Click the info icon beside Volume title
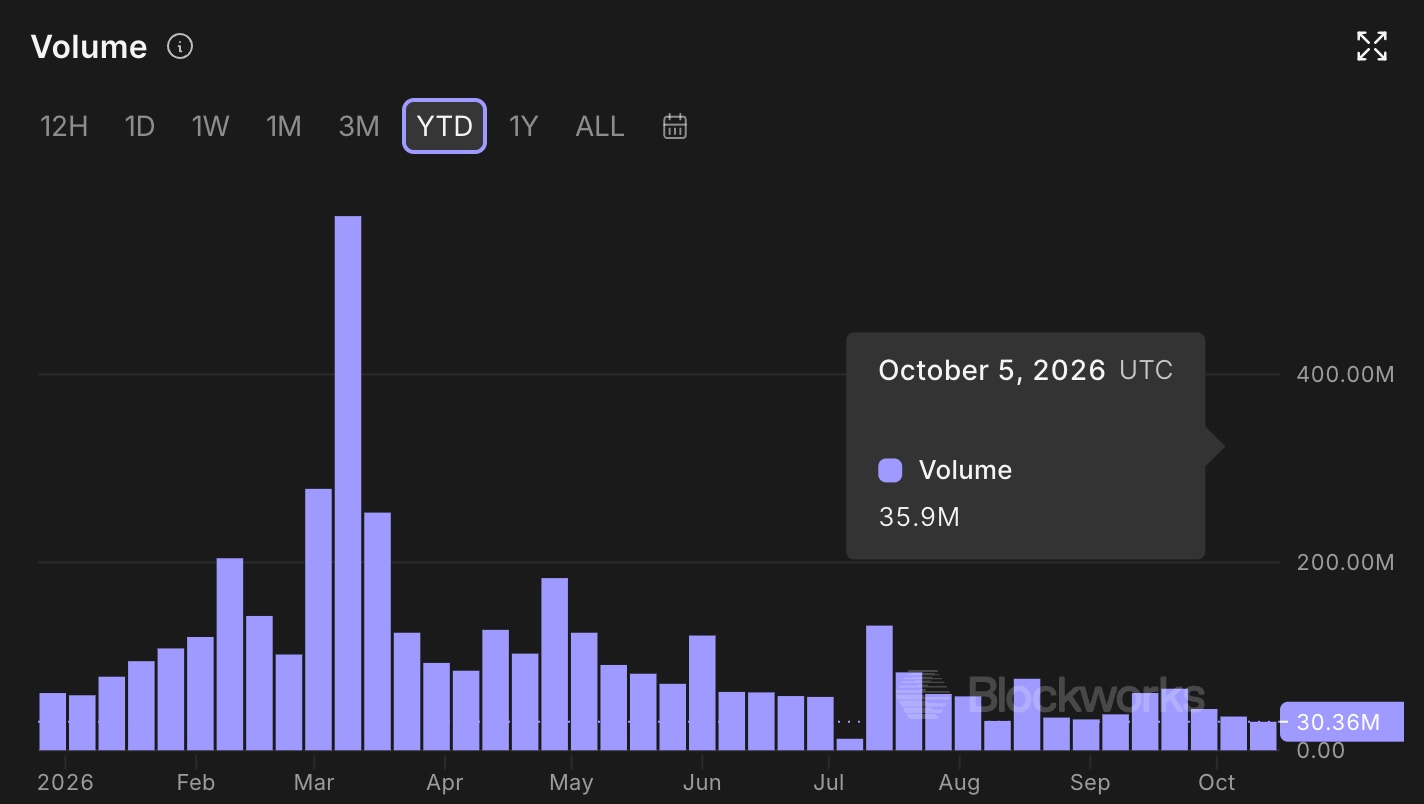 point(180,46)
